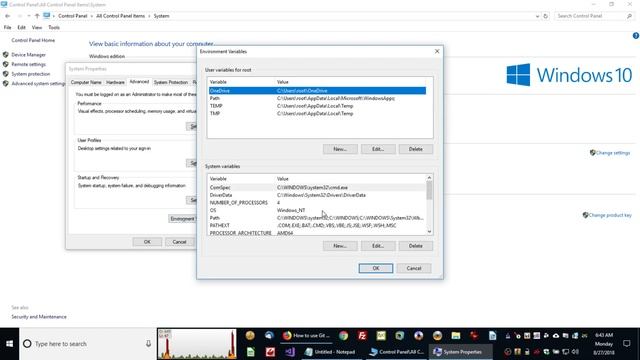Go back with the Control Panel back arrow
Image resolution: width=640 pixels, height=360 pixels.
click(8, 16)
